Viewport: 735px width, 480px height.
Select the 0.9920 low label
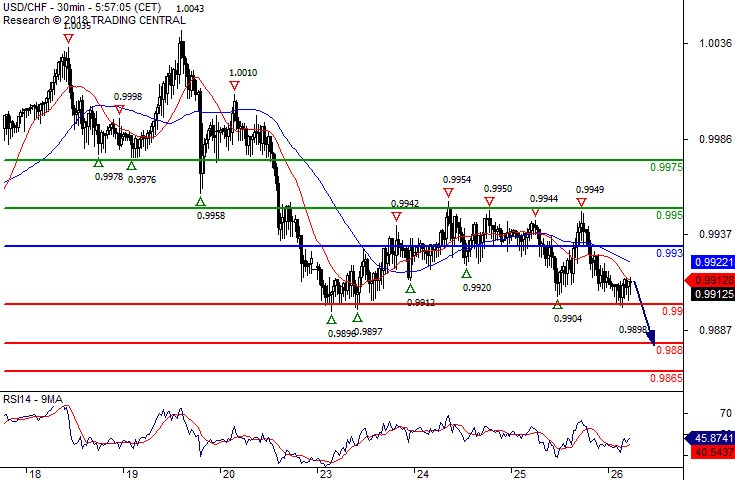[x=477, y=287]
